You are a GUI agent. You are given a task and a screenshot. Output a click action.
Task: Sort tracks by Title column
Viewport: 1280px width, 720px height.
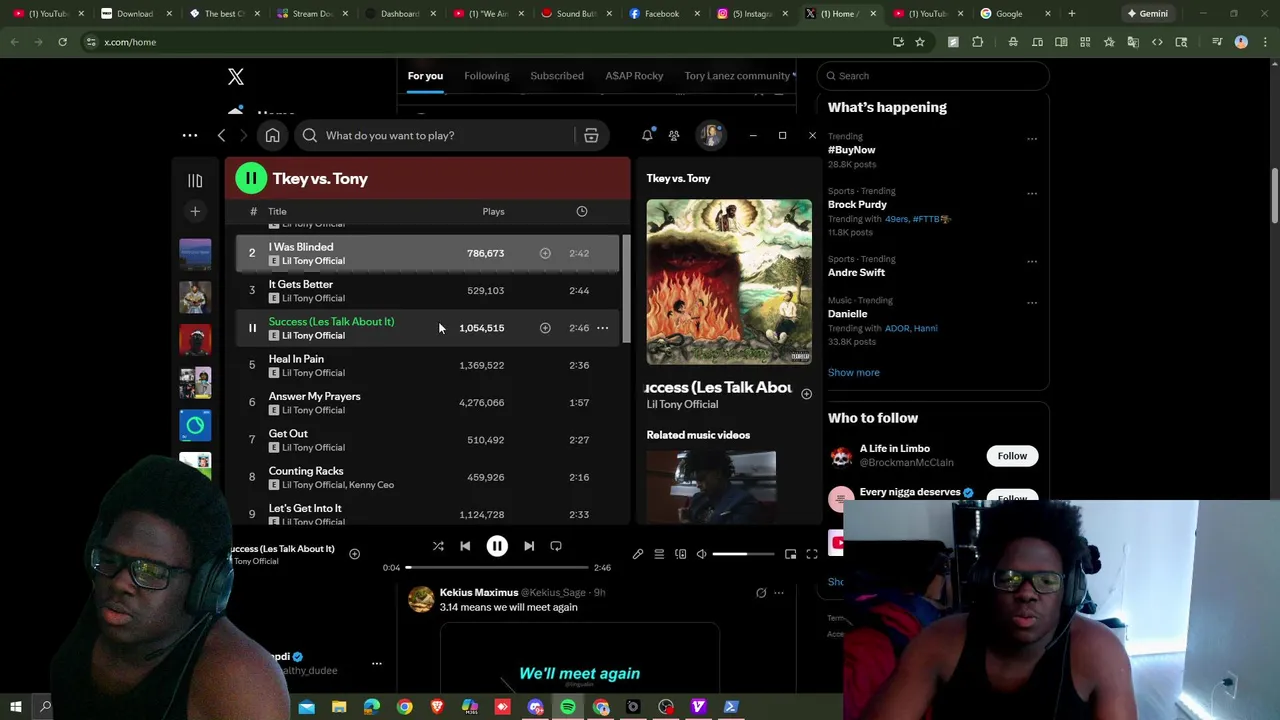coord(277,211)
